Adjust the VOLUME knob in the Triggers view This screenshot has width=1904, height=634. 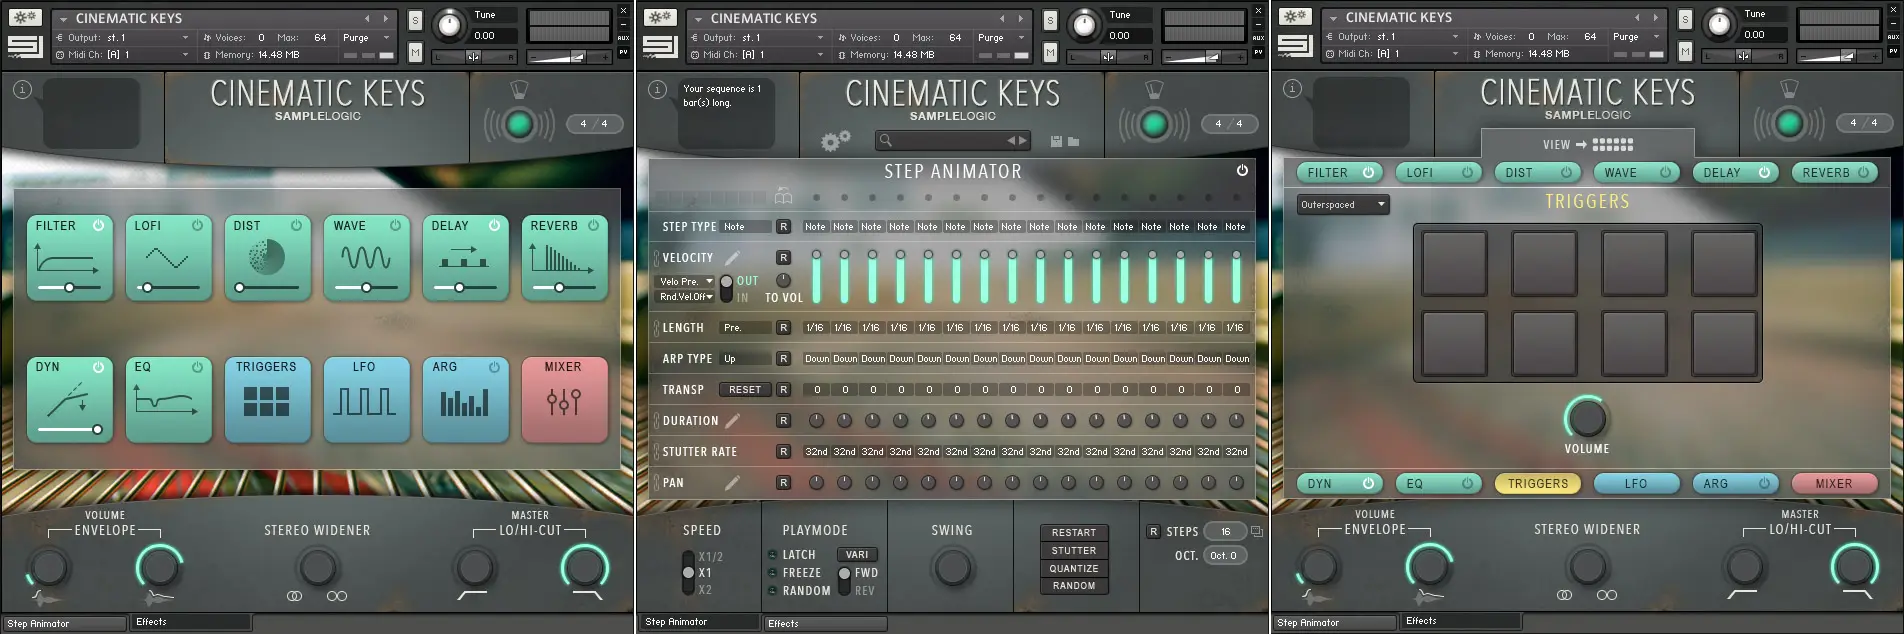1587,418
